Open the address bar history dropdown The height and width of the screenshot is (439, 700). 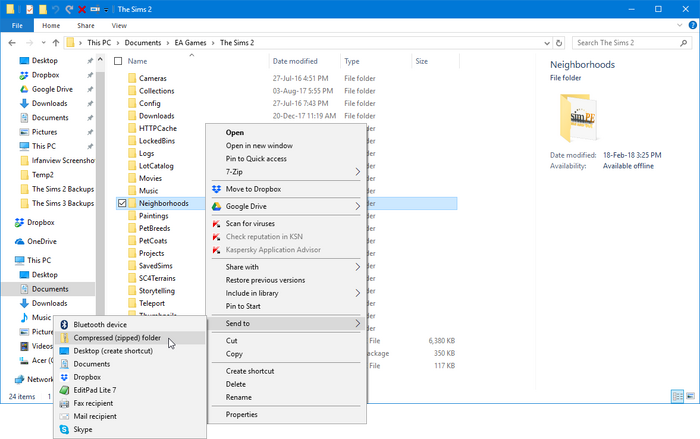point(547,43)
